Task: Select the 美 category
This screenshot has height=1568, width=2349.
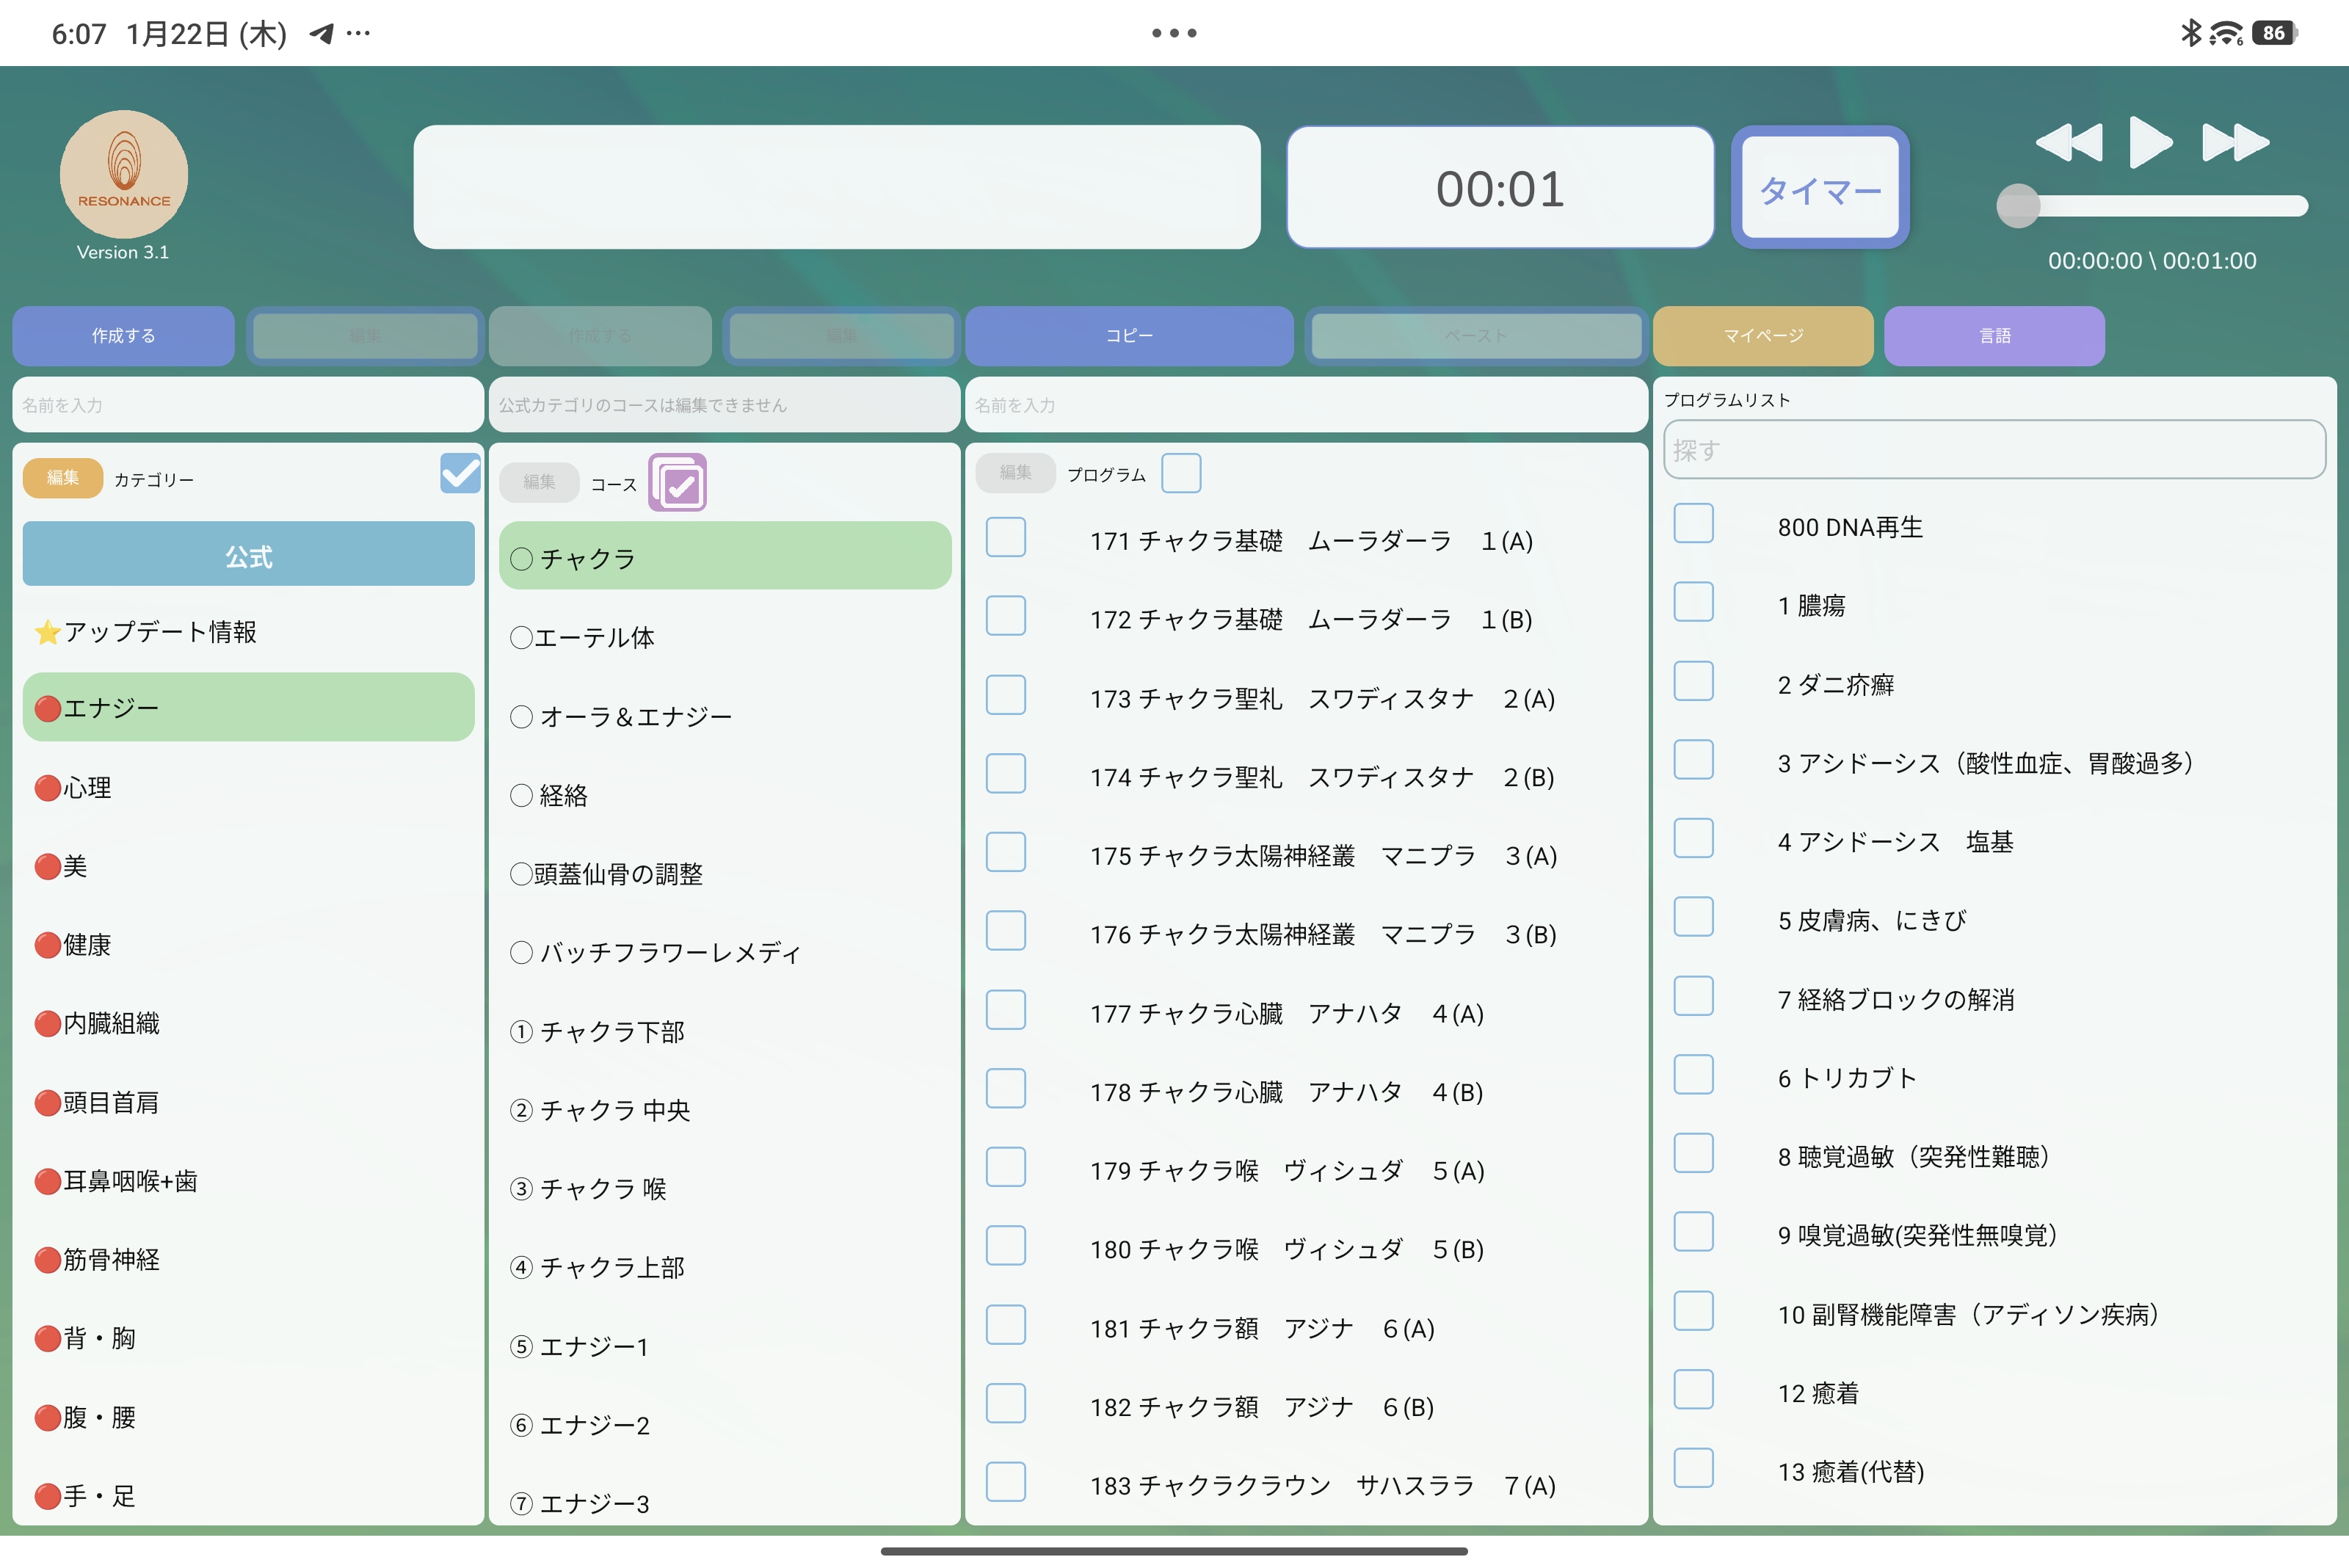Action: pos(248,866)
